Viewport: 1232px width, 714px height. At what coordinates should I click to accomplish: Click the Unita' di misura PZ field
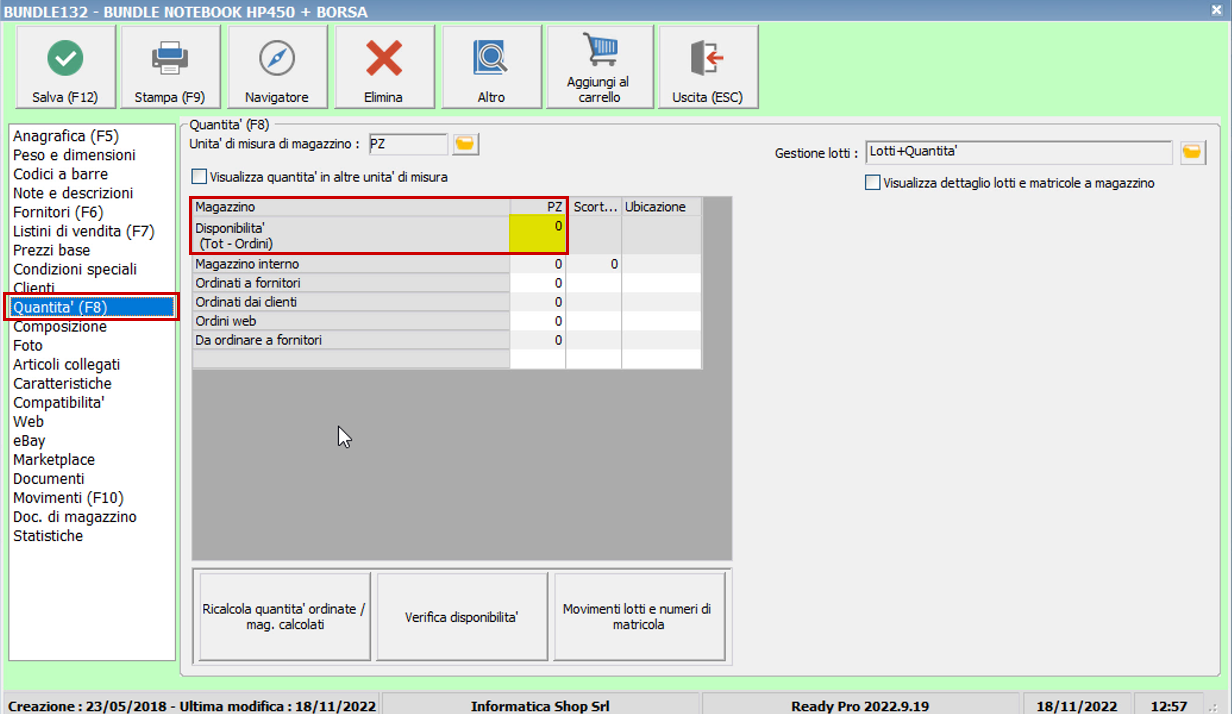coord(408,145)
